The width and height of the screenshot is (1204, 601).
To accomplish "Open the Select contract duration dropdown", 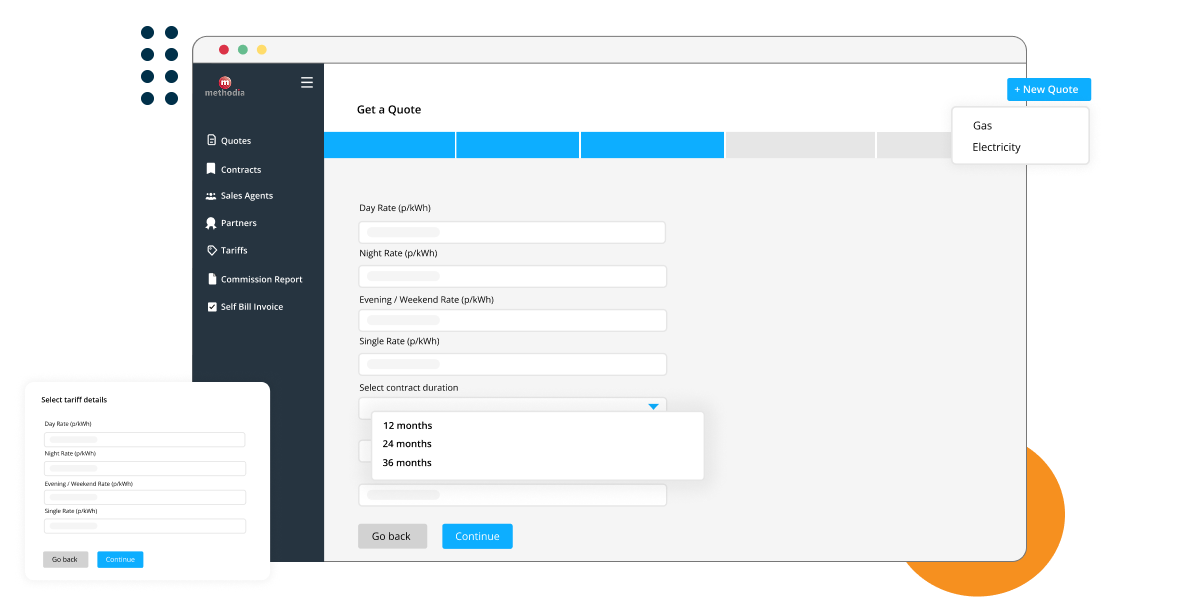I will click(652, 406).
